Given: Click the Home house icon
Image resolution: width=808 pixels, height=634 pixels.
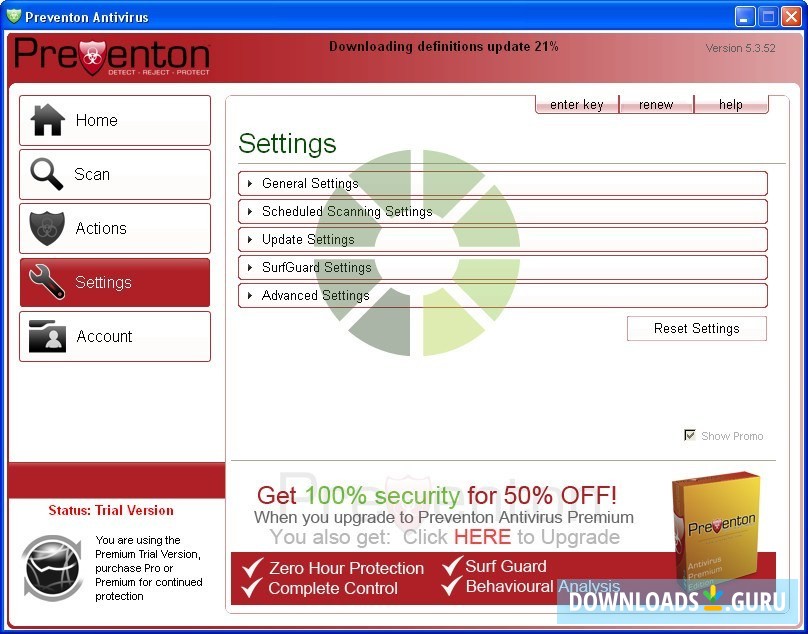Looking at the screenshot, I should 48,120.
